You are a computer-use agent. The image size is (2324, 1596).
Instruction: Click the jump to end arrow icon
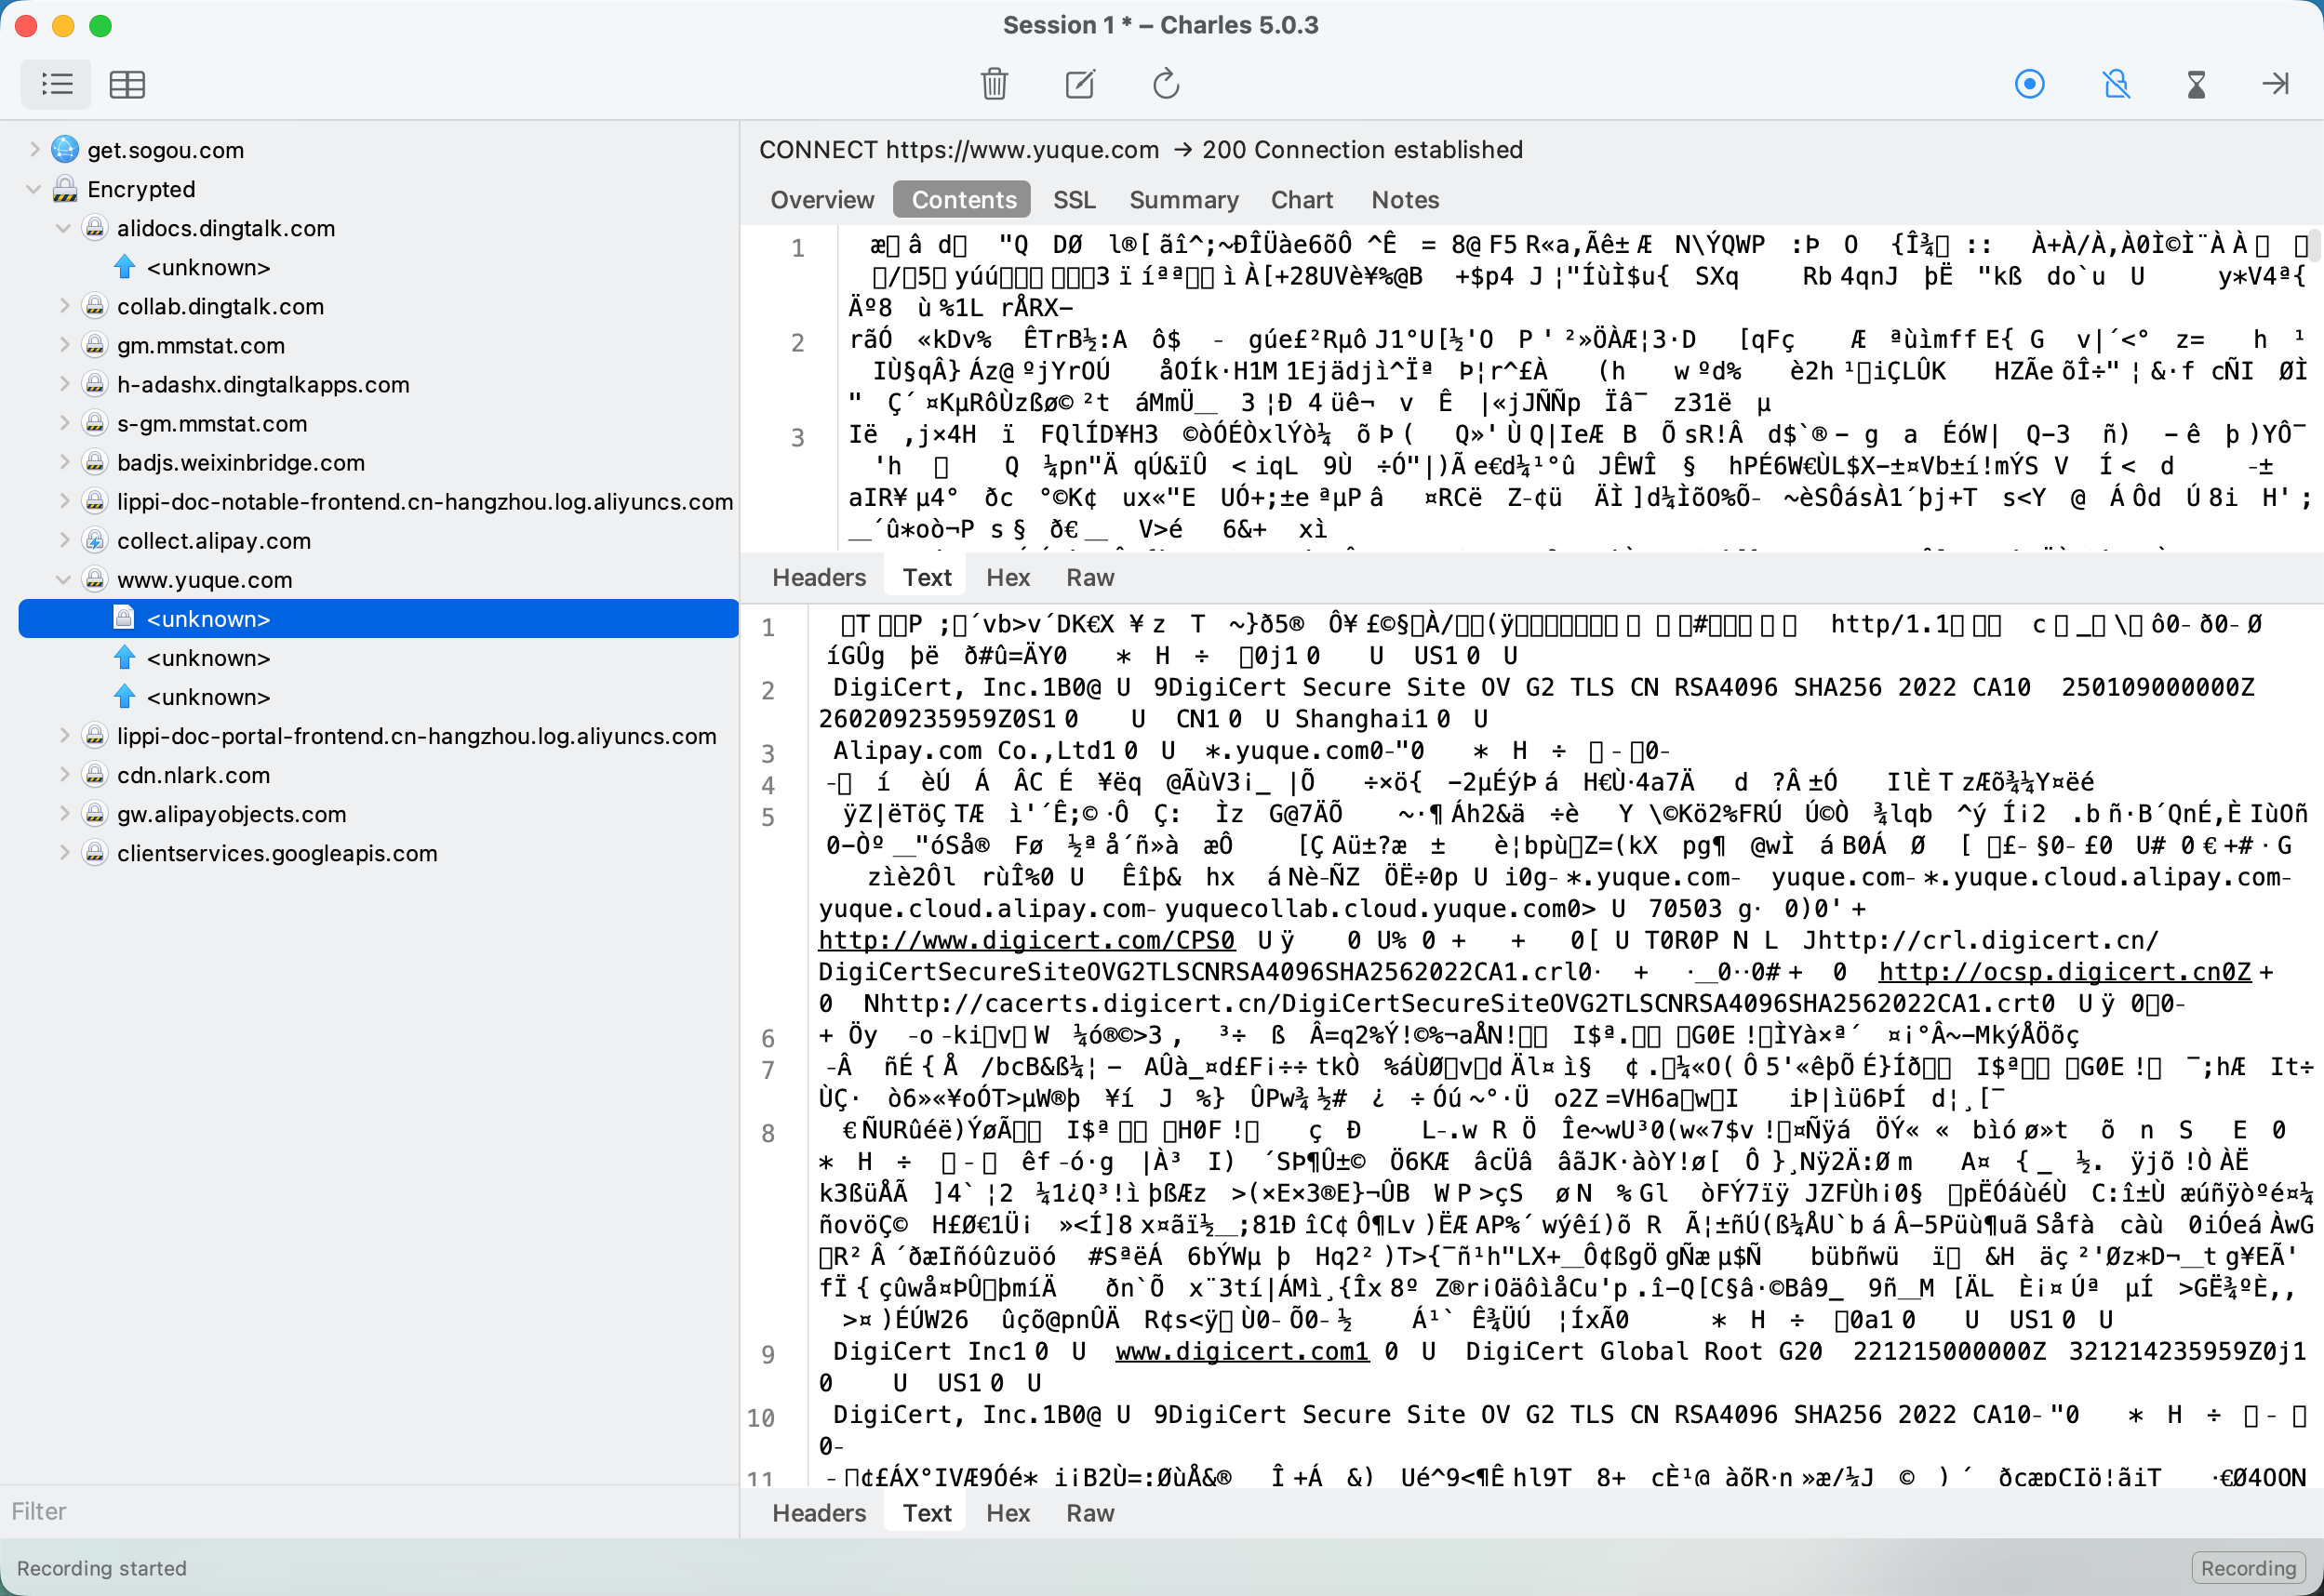(2276, 84)
